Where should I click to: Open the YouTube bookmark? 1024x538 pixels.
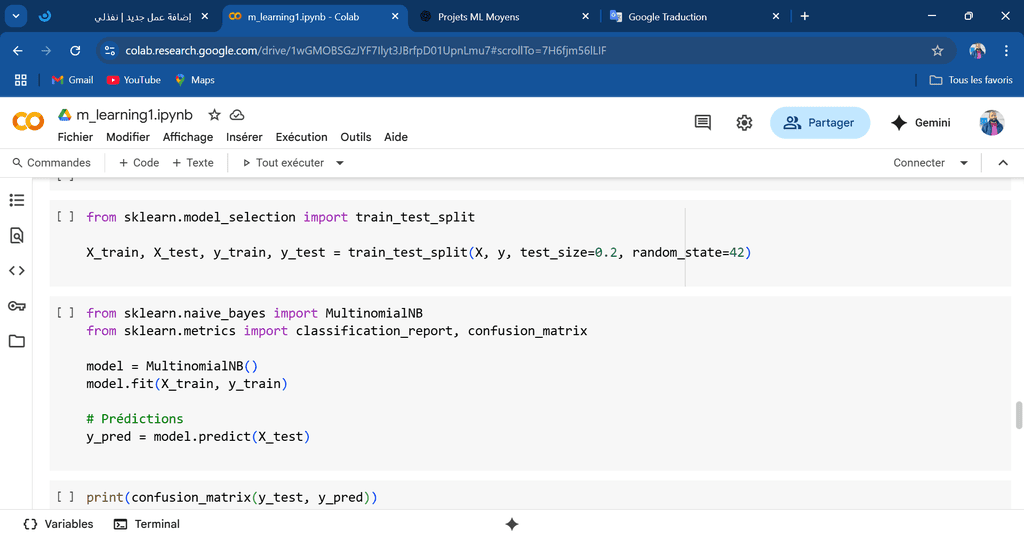[x=134, y=80]
